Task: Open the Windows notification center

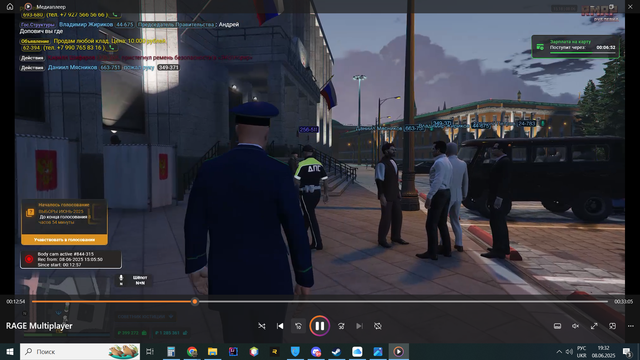Action: 628,351
